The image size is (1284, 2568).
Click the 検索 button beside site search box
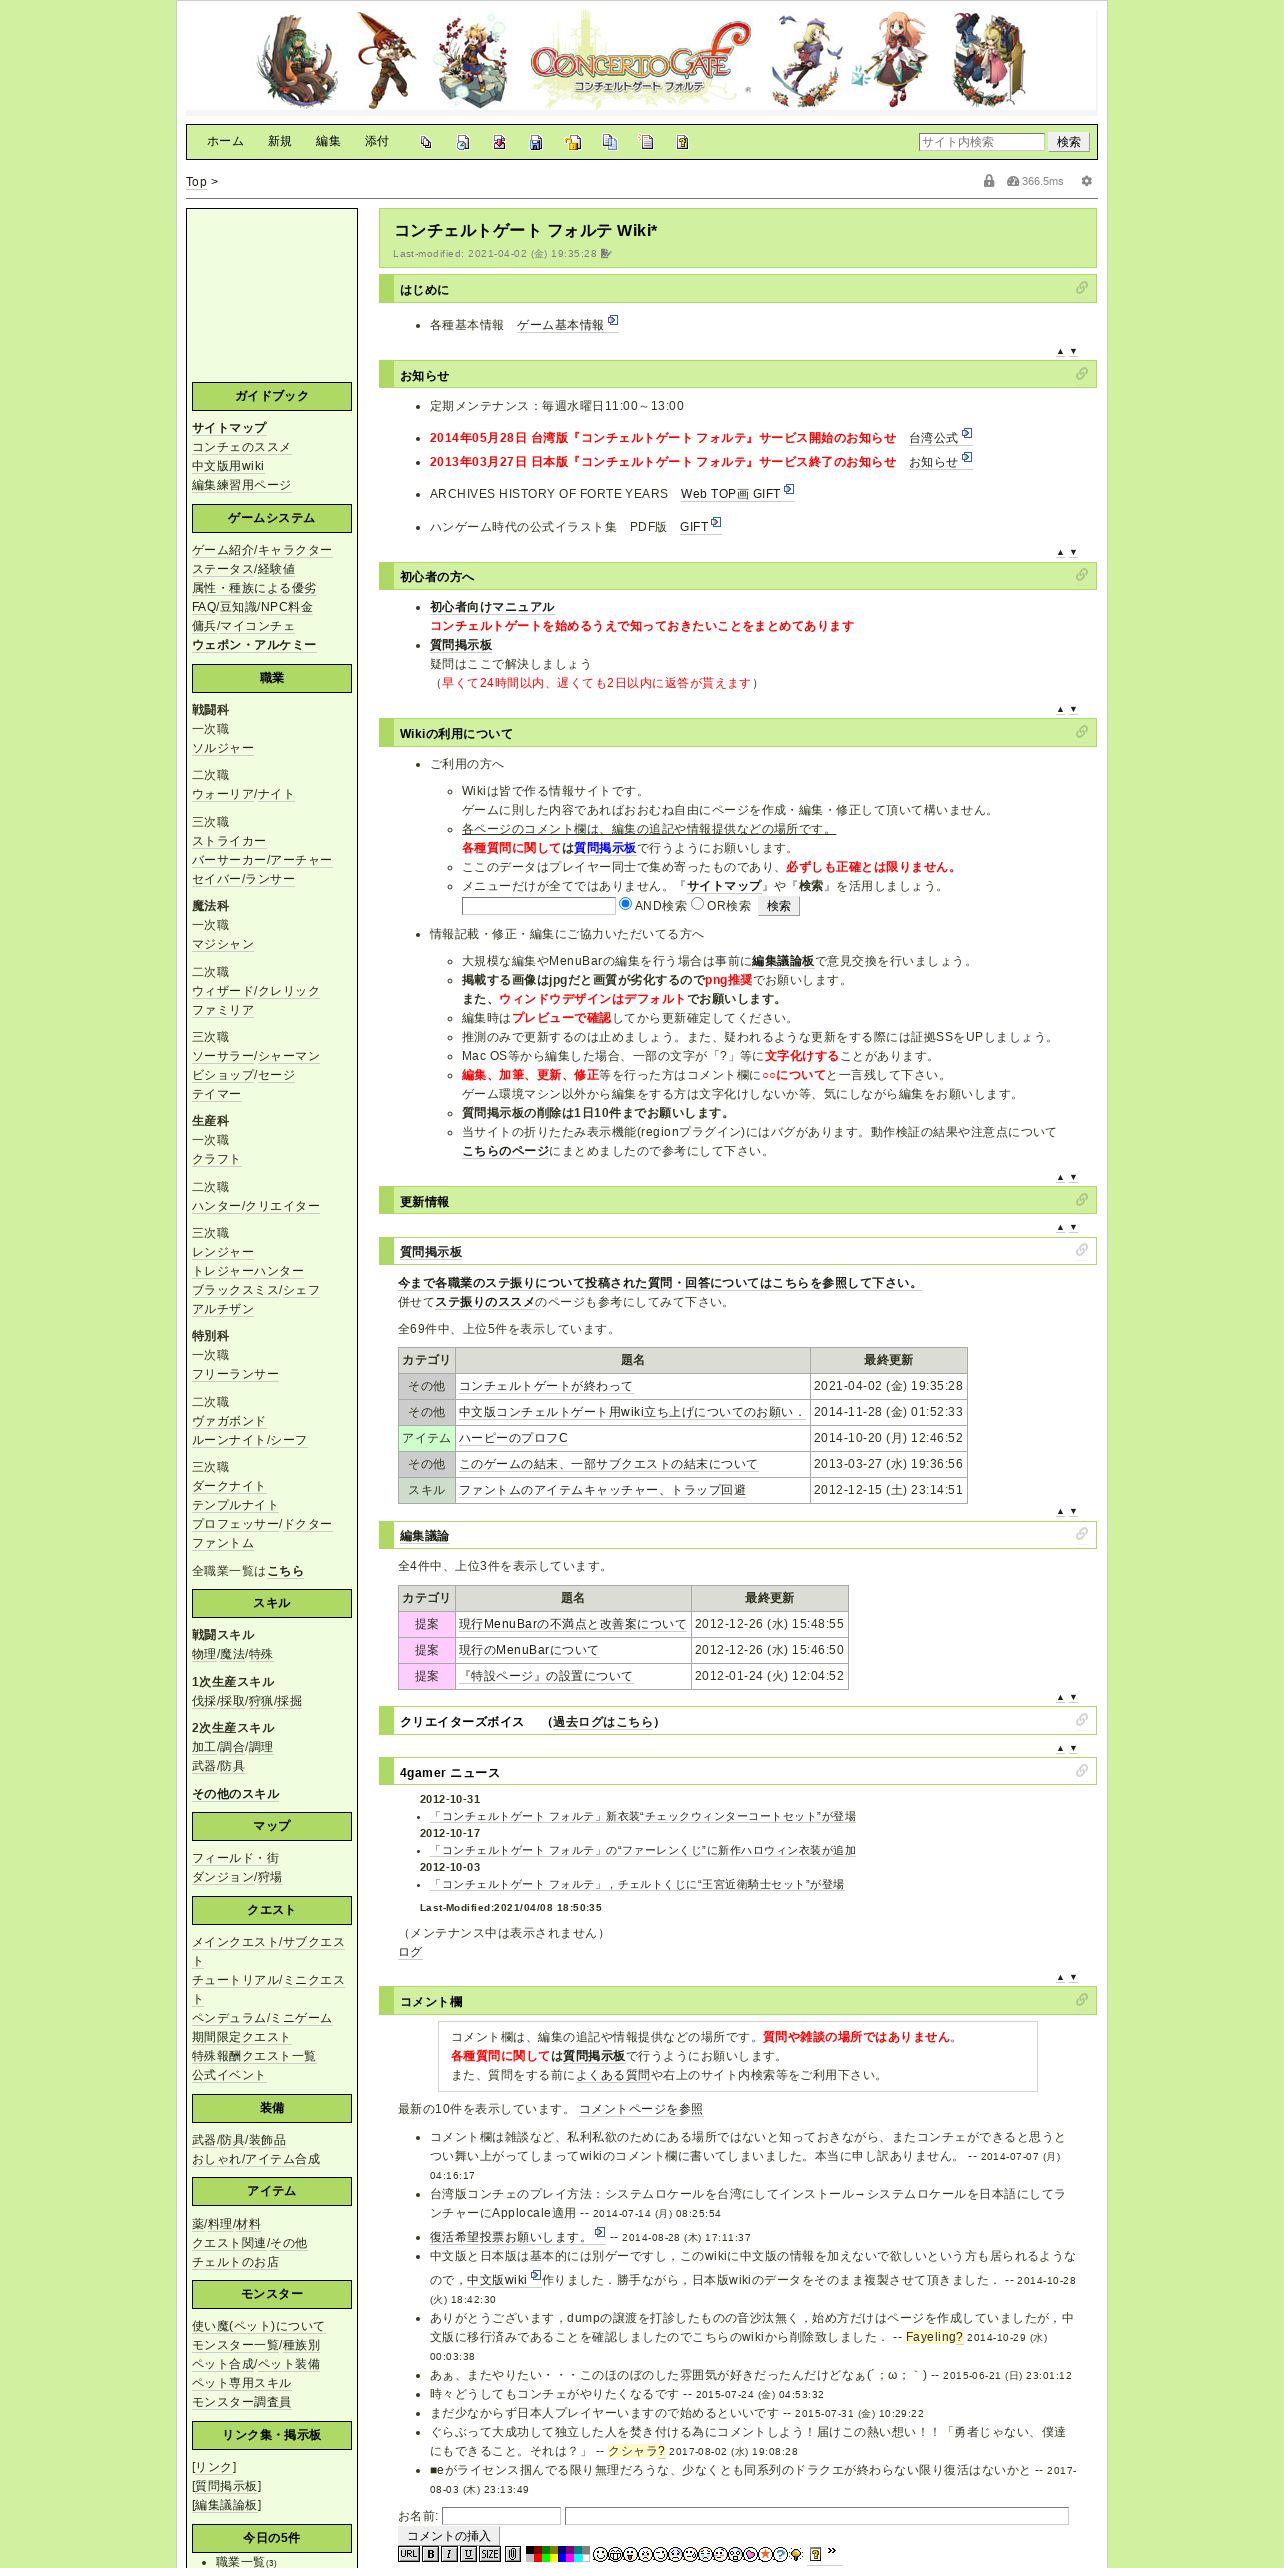coord(1069,142)
